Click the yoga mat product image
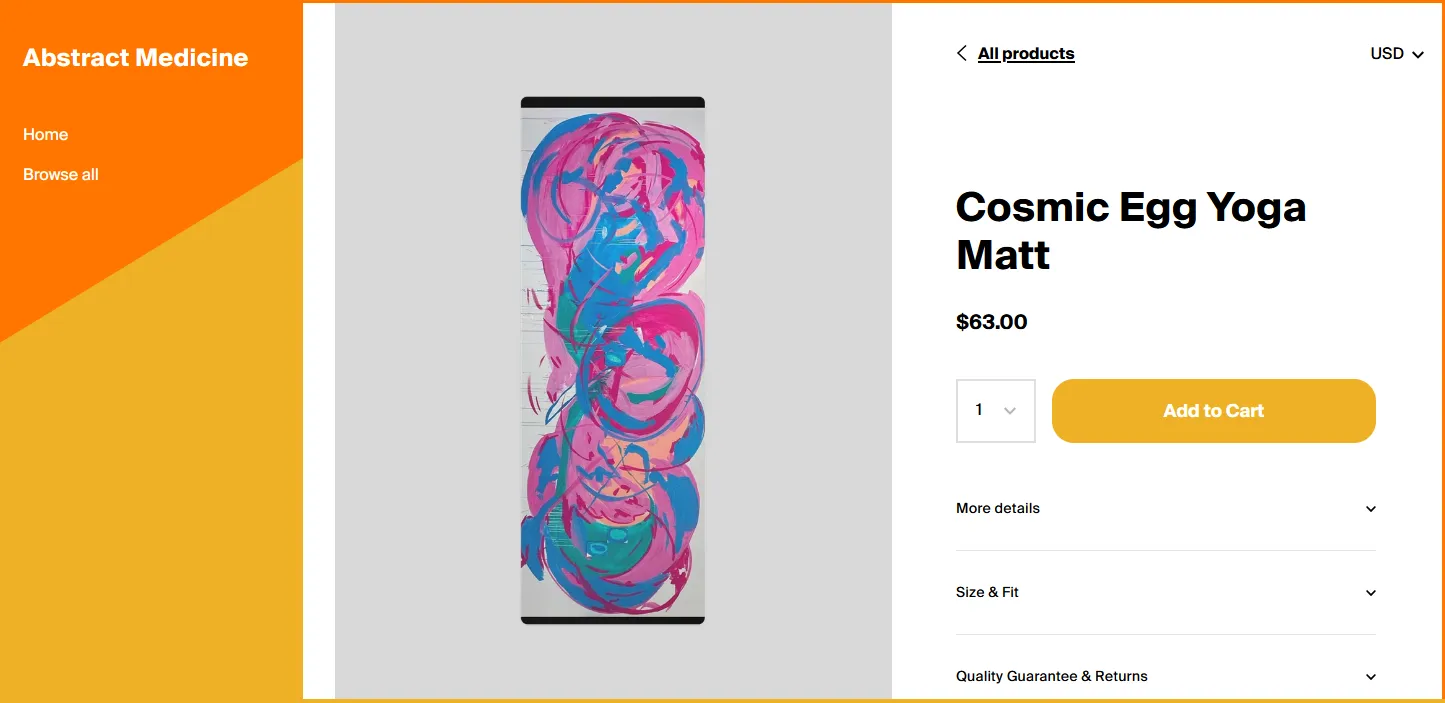1445x703 pixels. click(x=612, y=360)
